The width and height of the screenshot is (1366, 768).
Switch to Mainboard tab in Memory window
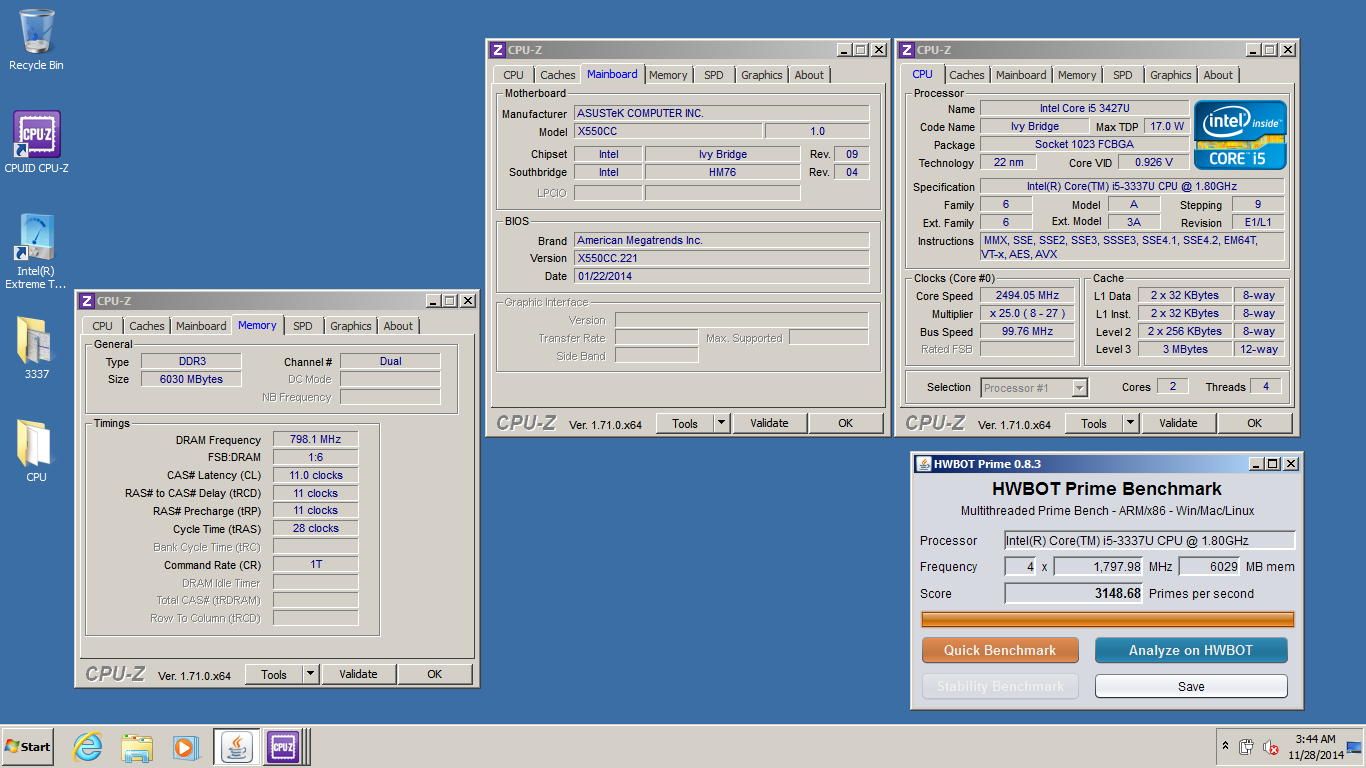(201, 326)
